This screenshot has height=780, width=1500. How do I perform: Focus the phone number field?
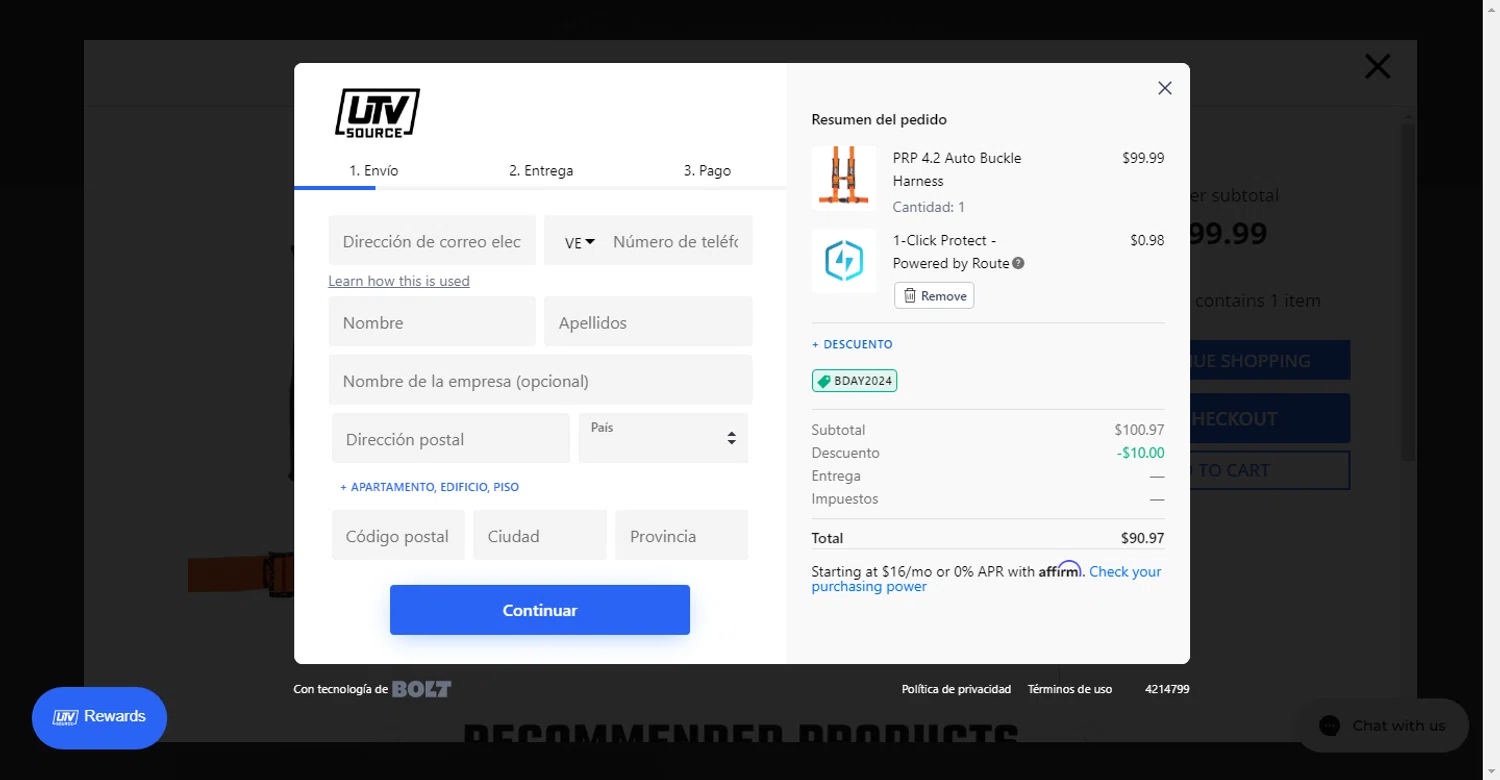[678, 241]
